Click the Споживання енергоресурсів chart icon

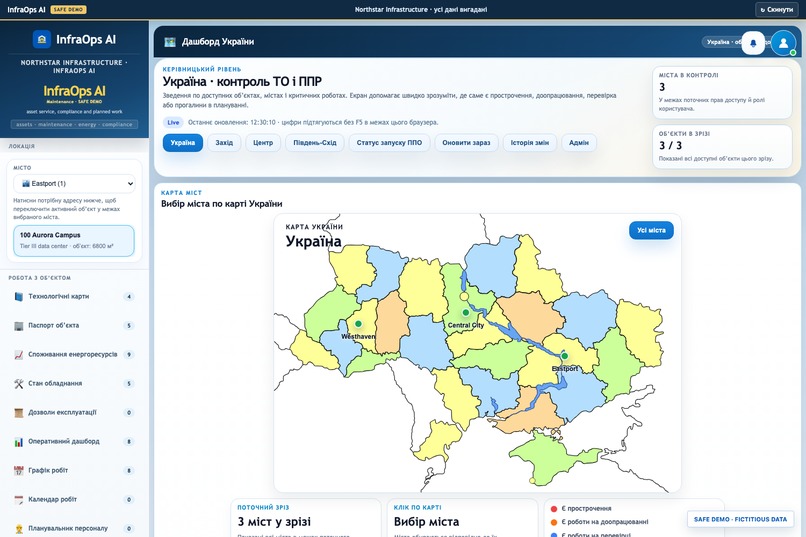(x=19, y=355)
